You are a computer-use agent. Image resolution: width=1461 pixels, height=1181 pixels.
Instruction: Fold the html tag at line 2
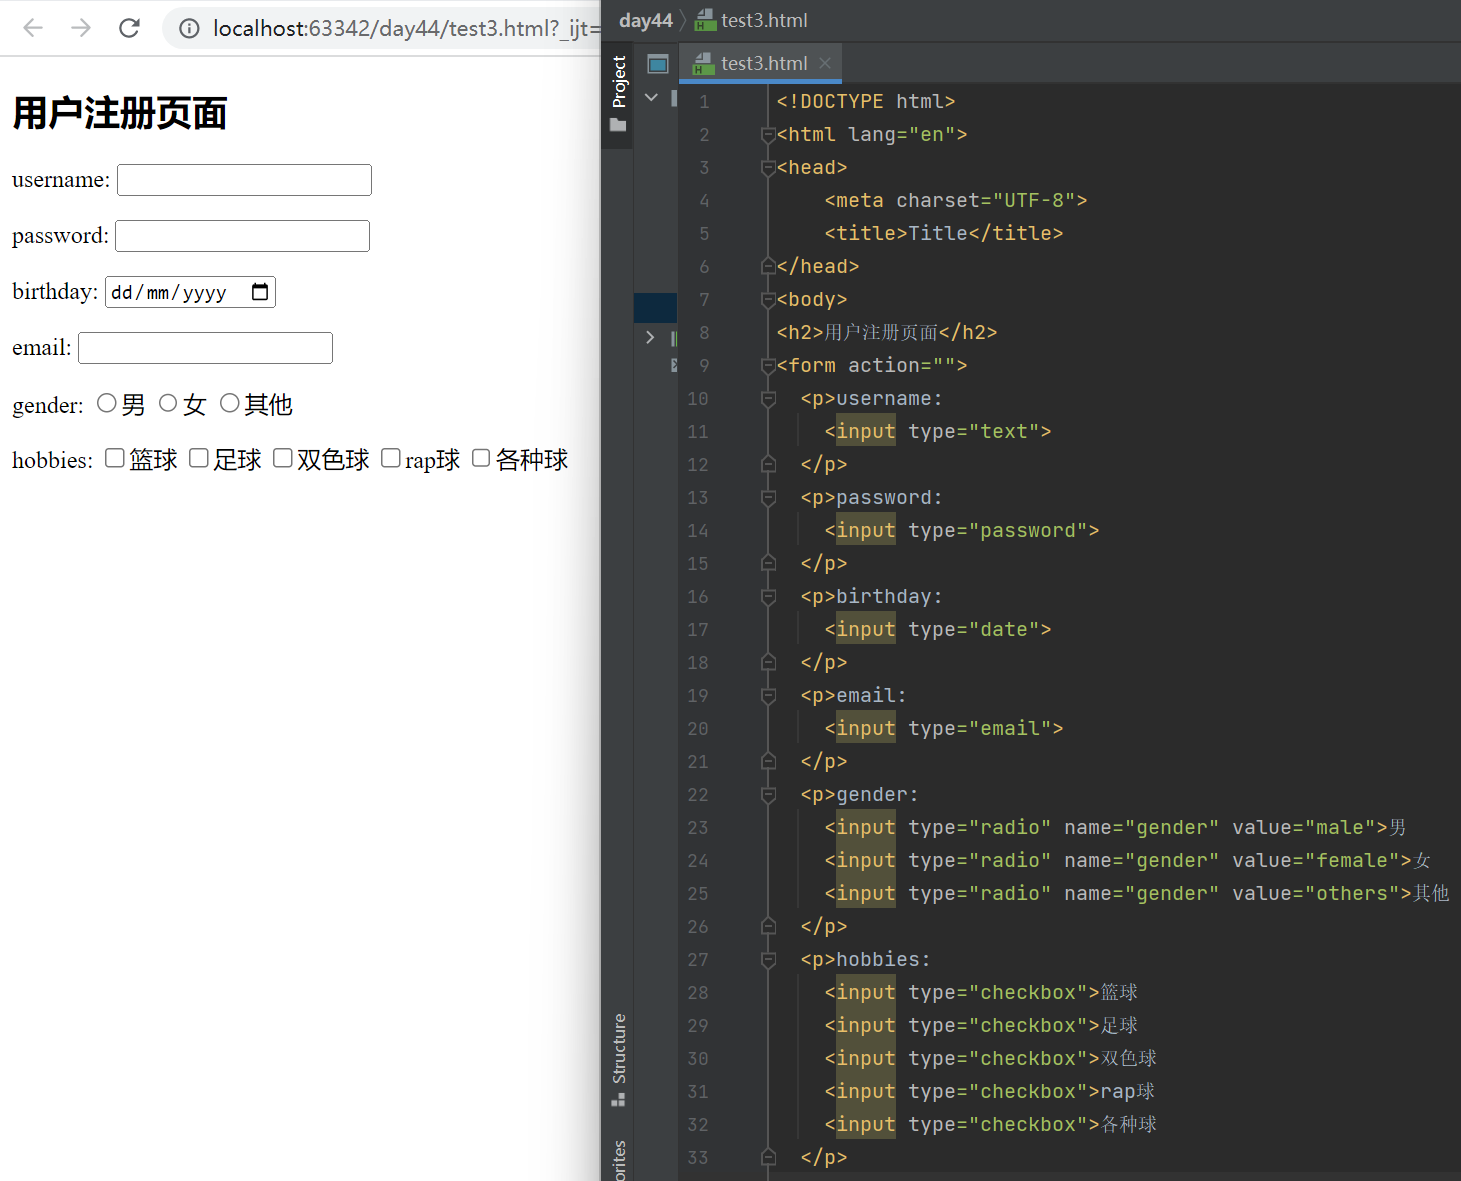768,135
